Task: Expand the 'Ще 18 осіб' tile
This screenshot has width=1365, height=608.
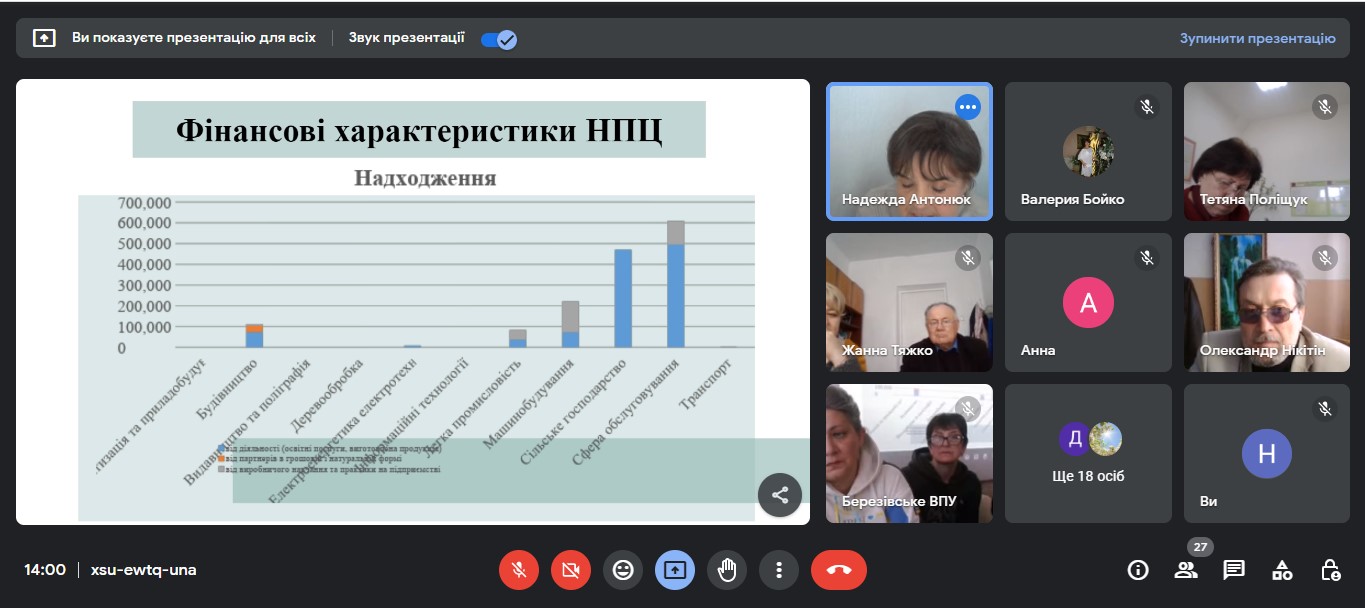Action: coord(1088,453)
